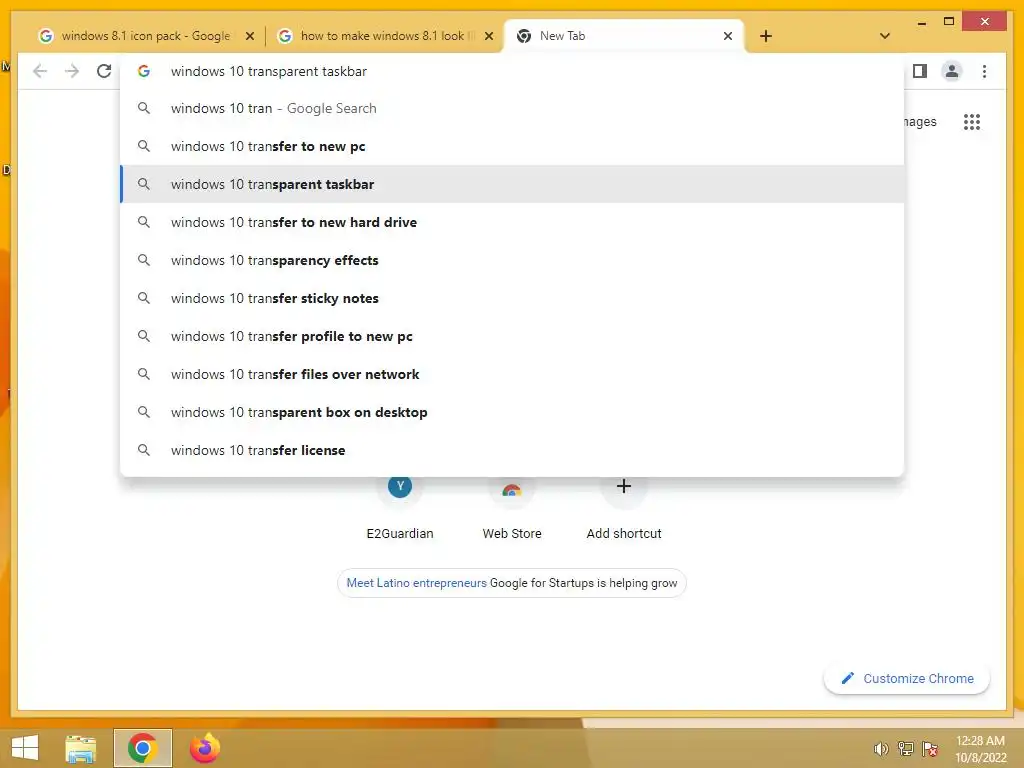1024x768 pixels.
Task: Click search icon beside 'transfer license' suggestion
Action: pyautogui.click(x=144, y=450)
